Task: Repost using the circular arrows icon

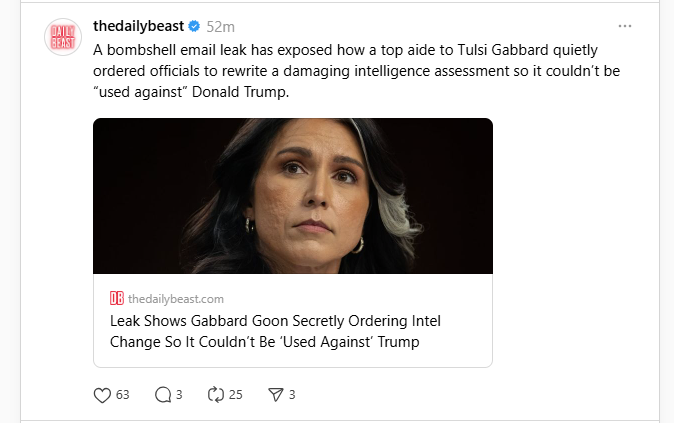Action: (x=216, y=395)
